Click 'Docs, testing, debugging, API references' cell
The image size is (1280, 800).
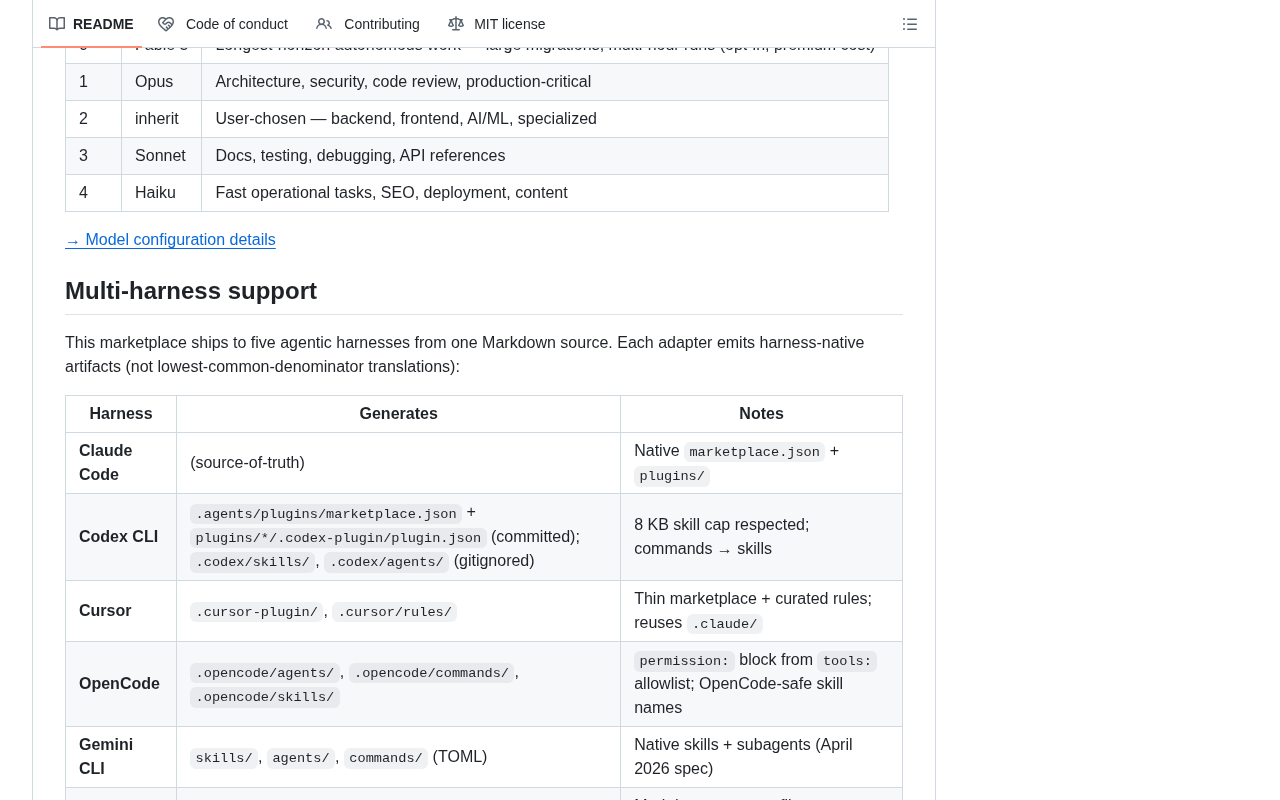click(x=545, y=156)
